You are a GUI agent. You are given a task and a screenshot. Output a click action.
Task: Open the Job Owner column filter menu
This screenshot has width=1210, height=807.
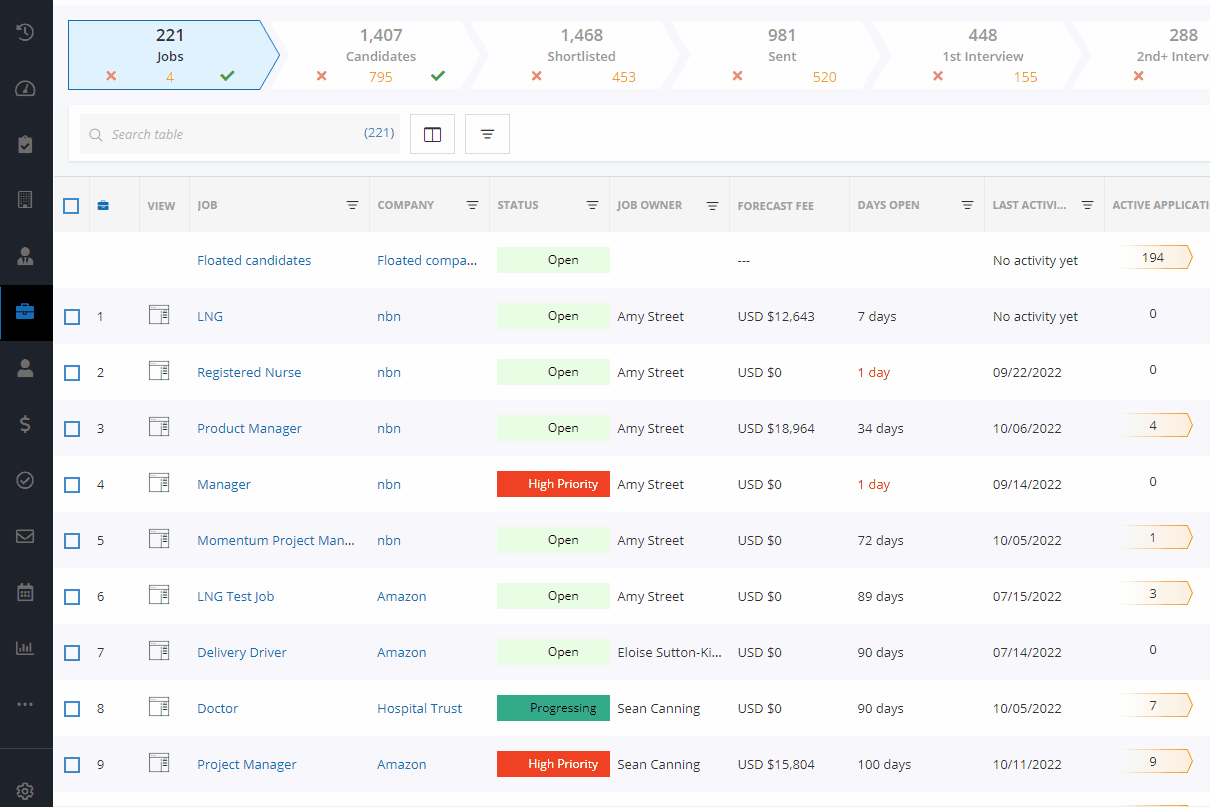pos(712,205)
